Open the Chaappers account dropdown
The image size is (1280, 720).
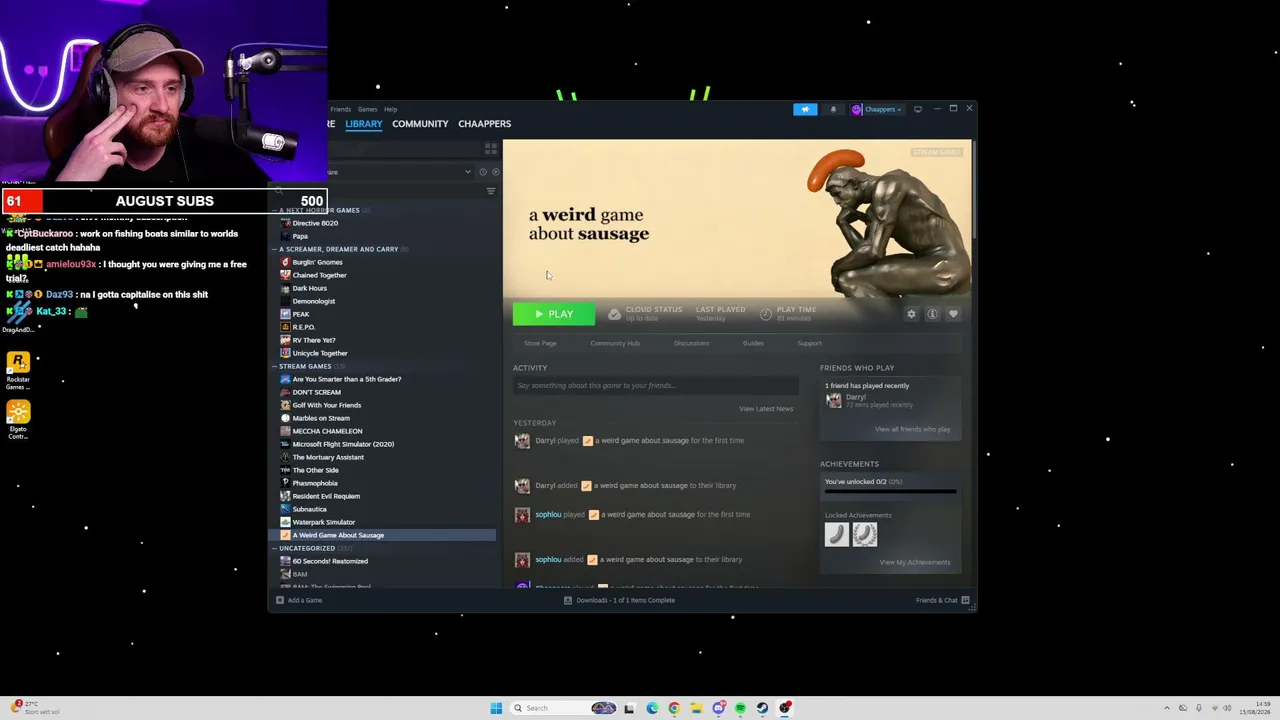point(877,109)
